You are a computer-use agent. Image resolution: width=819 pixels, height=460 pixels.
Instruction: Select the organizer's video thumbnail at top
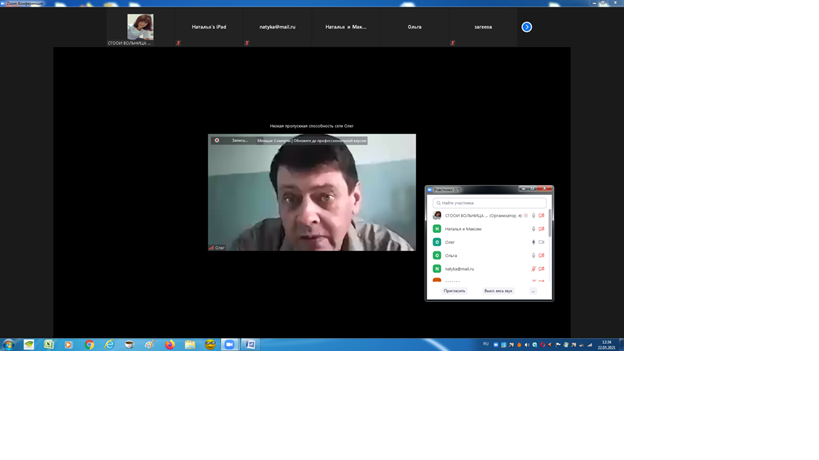140,27
